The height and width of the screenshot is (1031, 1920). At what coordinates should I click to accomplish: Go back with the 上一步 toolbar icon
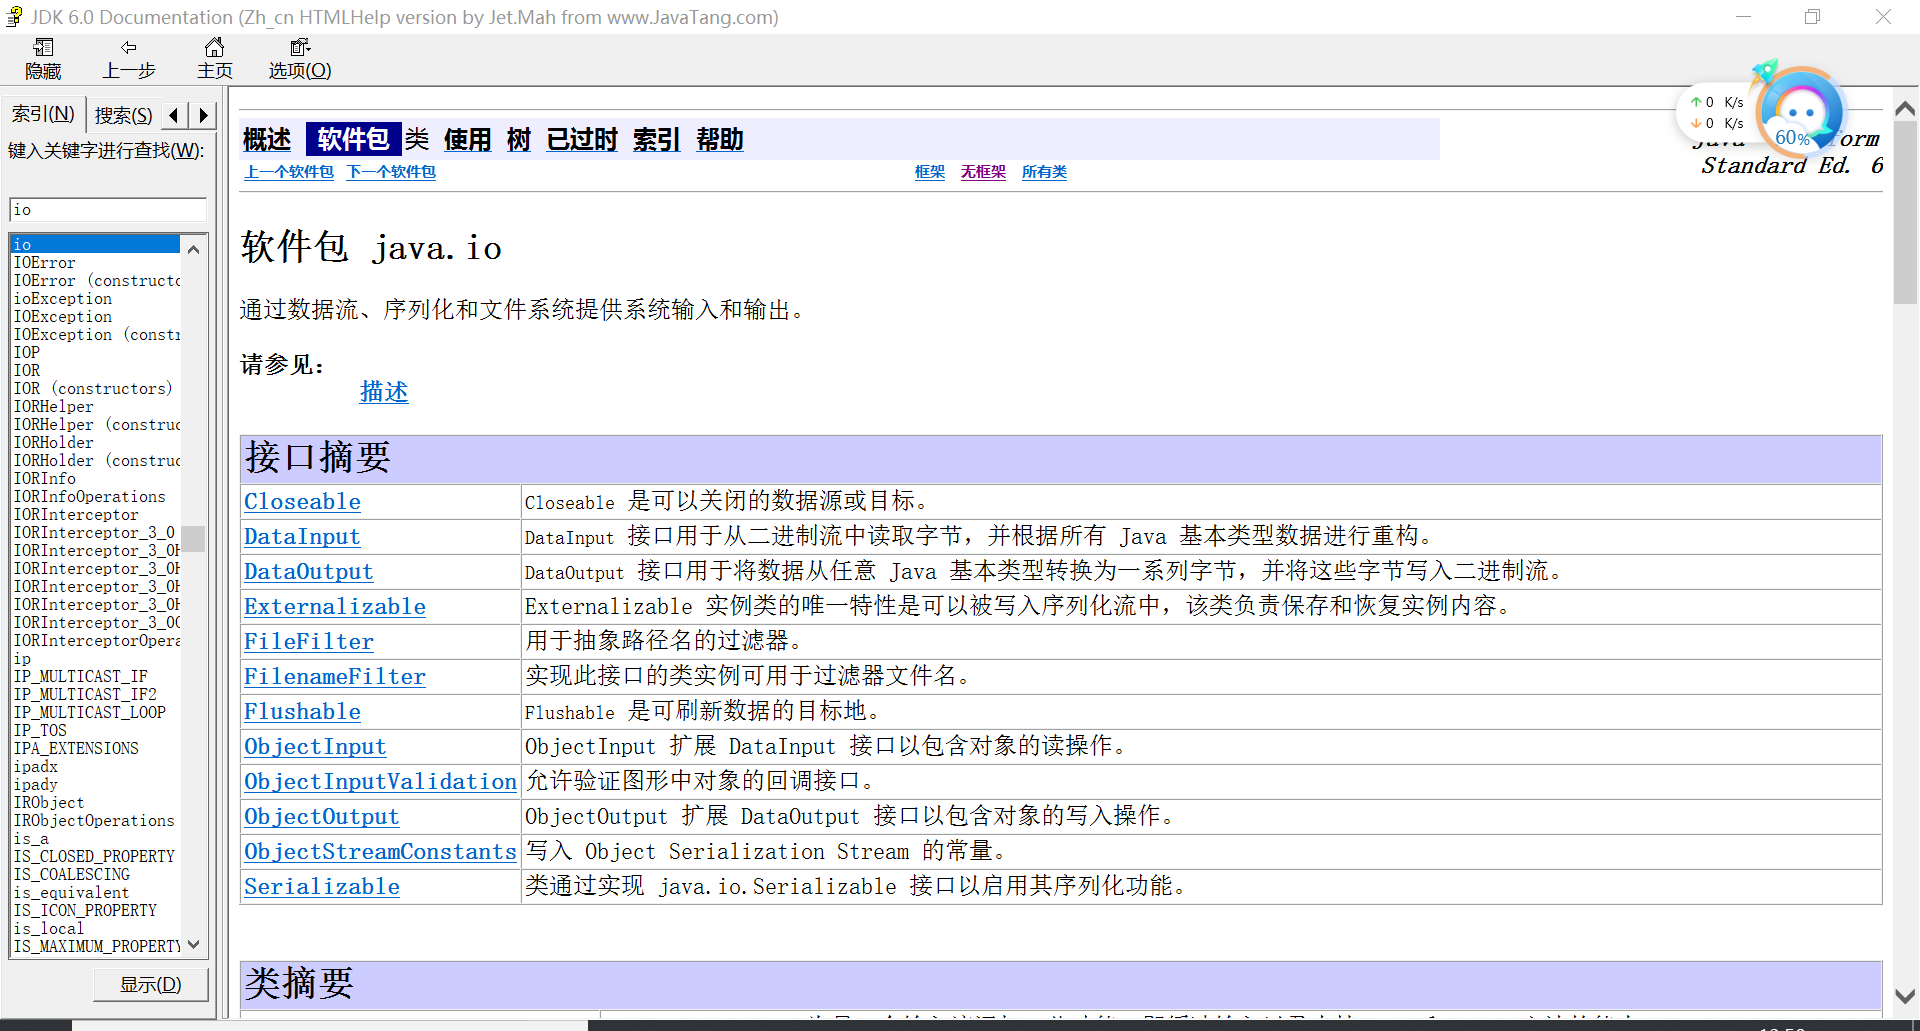point(129,59)
